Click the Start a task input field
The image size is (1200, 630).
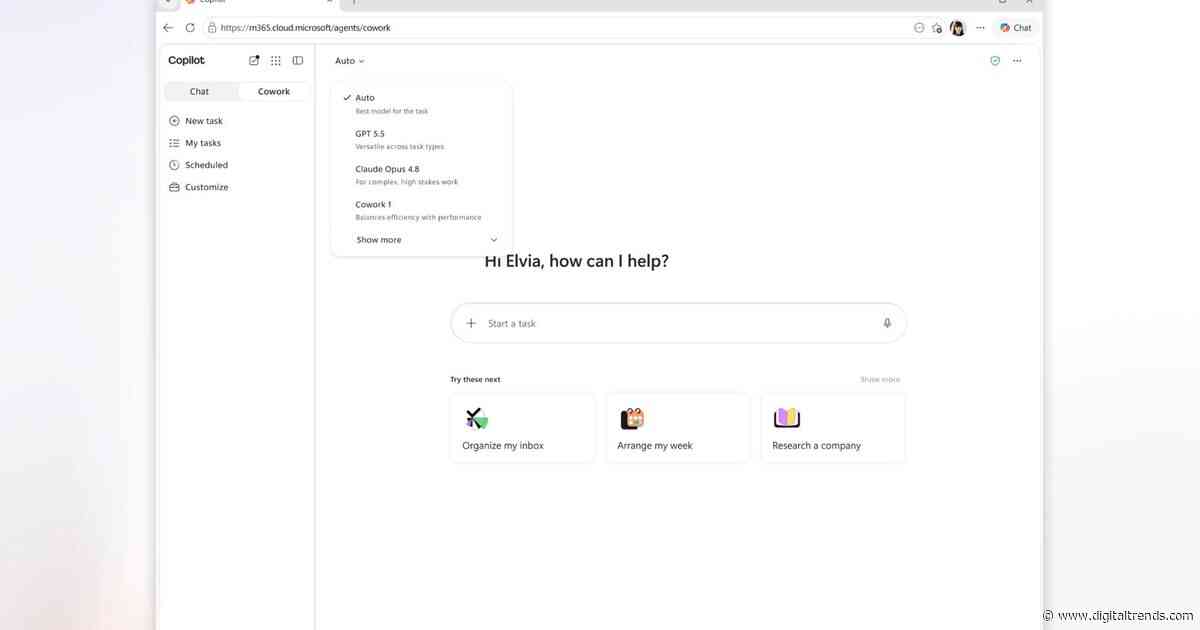tap(679, 323)
